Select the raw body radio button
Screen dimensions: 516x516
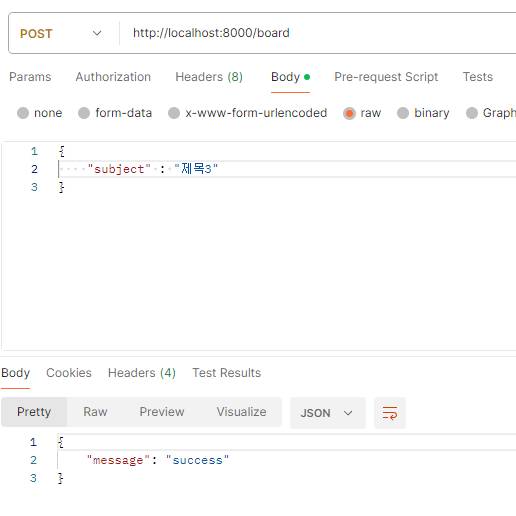pyautogui.click(x=349, y=113)
